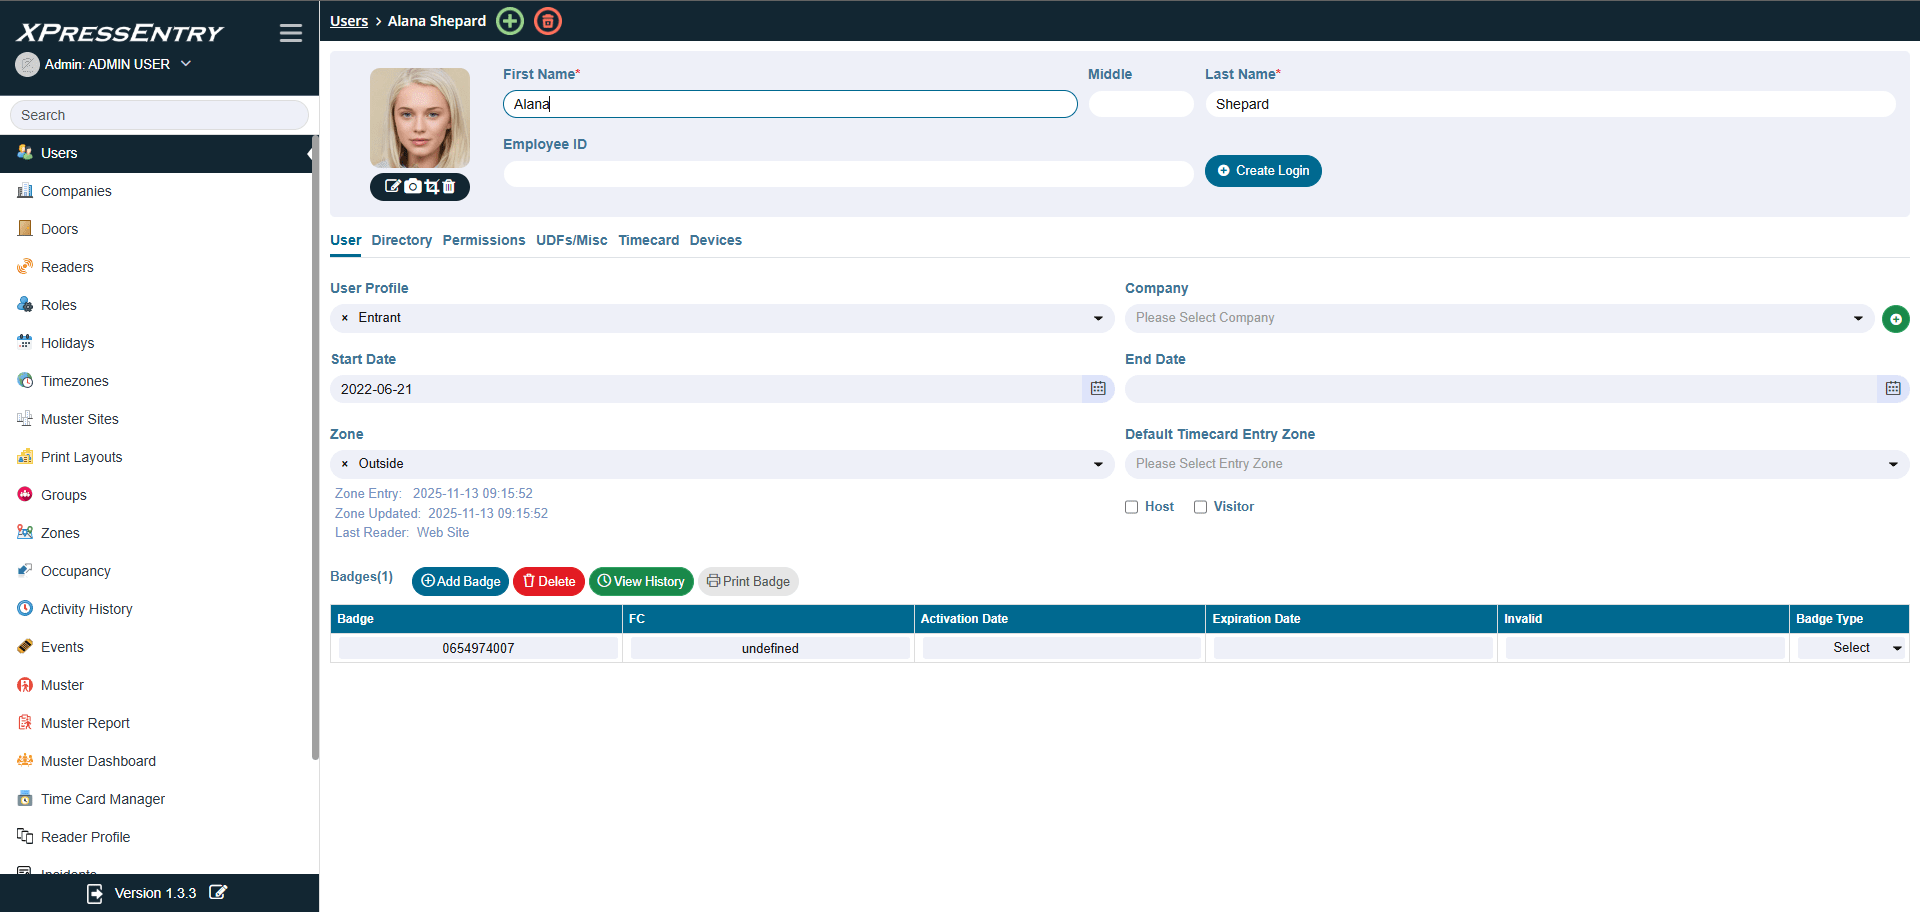
Task: Check the Visitor checkbox
Action: click(x=1200, y=507)
